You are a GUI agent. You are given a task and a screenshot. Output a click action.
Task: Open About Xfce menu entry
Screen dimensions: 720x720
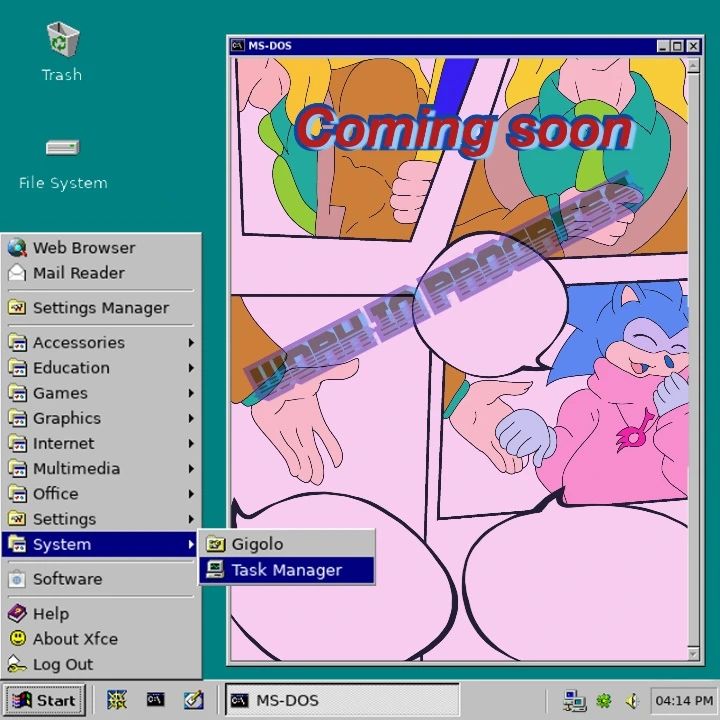click(x=75, y=639)
